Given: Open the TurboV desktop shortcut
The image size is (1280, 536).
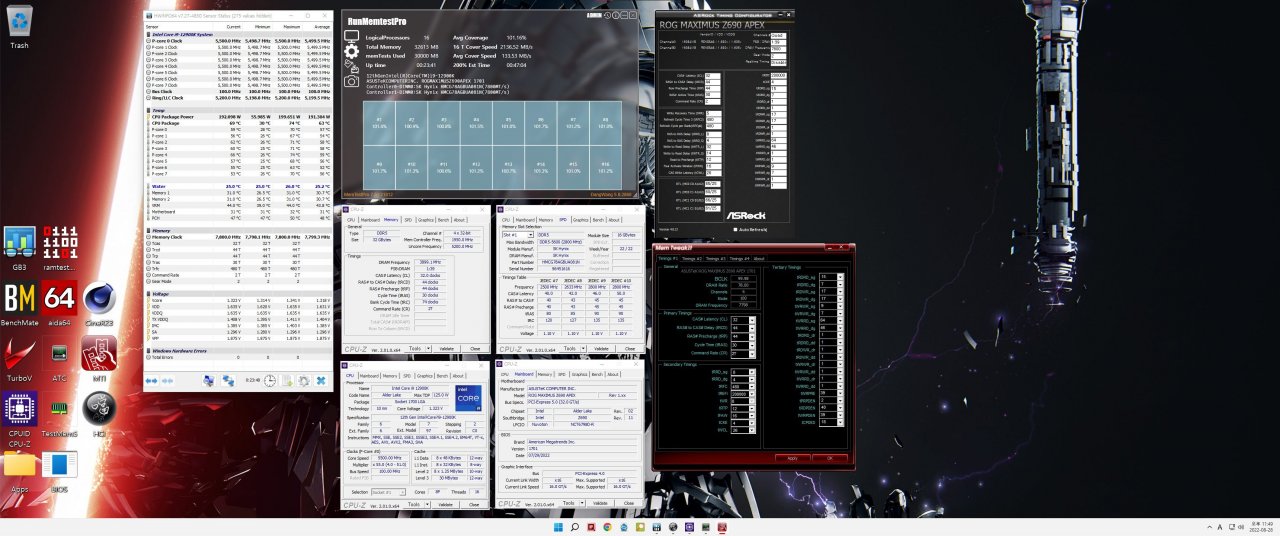Looking at the screenshot, I should (19, 357).
